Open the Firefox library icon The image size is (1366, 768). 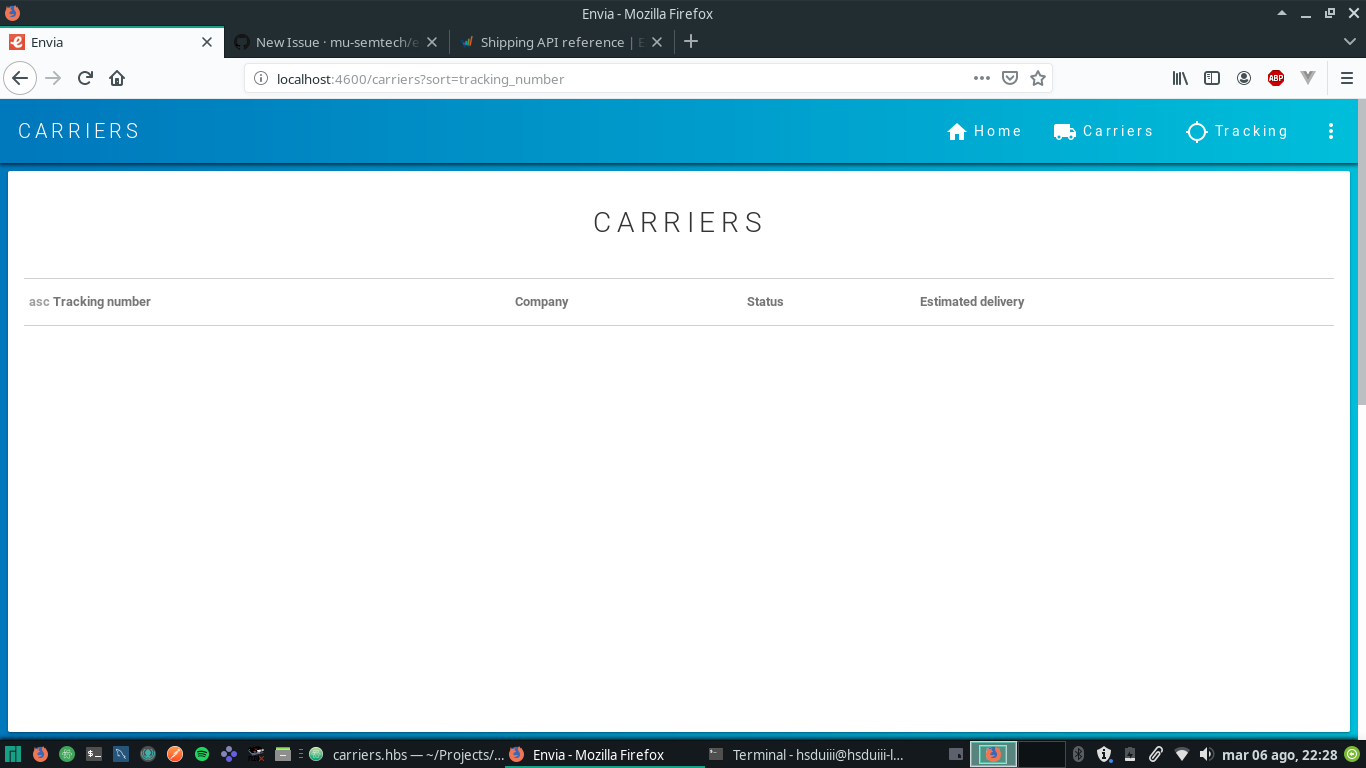(x=1180, y=78)
